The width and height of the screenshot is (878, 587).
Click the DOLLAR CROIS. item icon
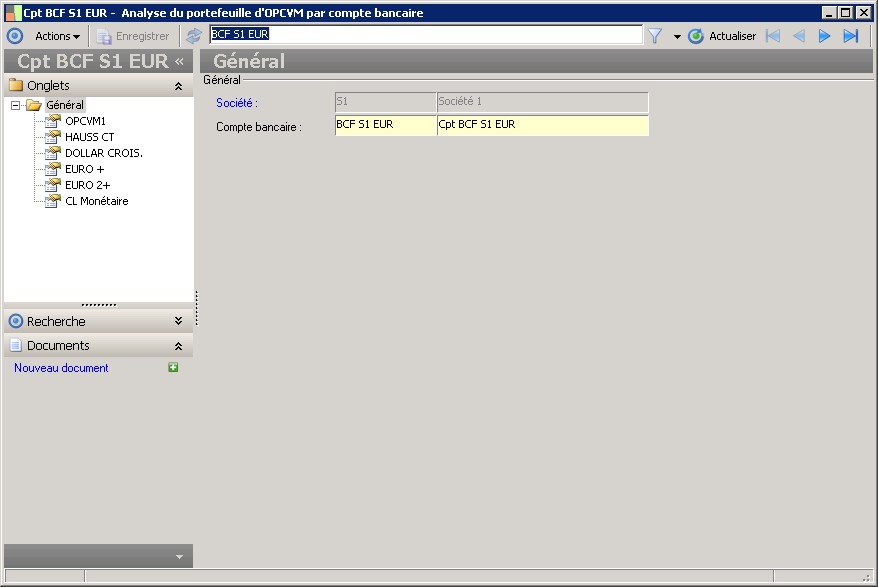(53, 153)
